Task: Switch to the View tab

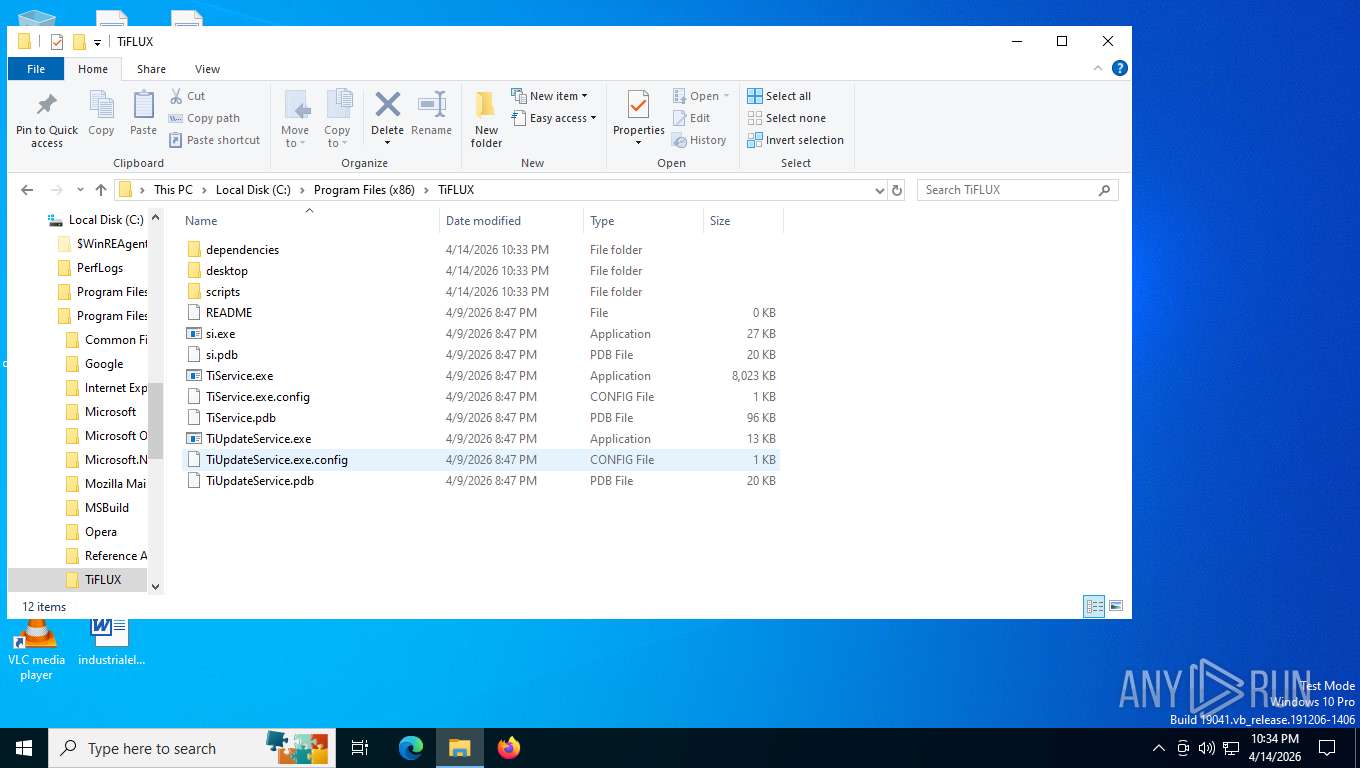Action: click(207, 69)
